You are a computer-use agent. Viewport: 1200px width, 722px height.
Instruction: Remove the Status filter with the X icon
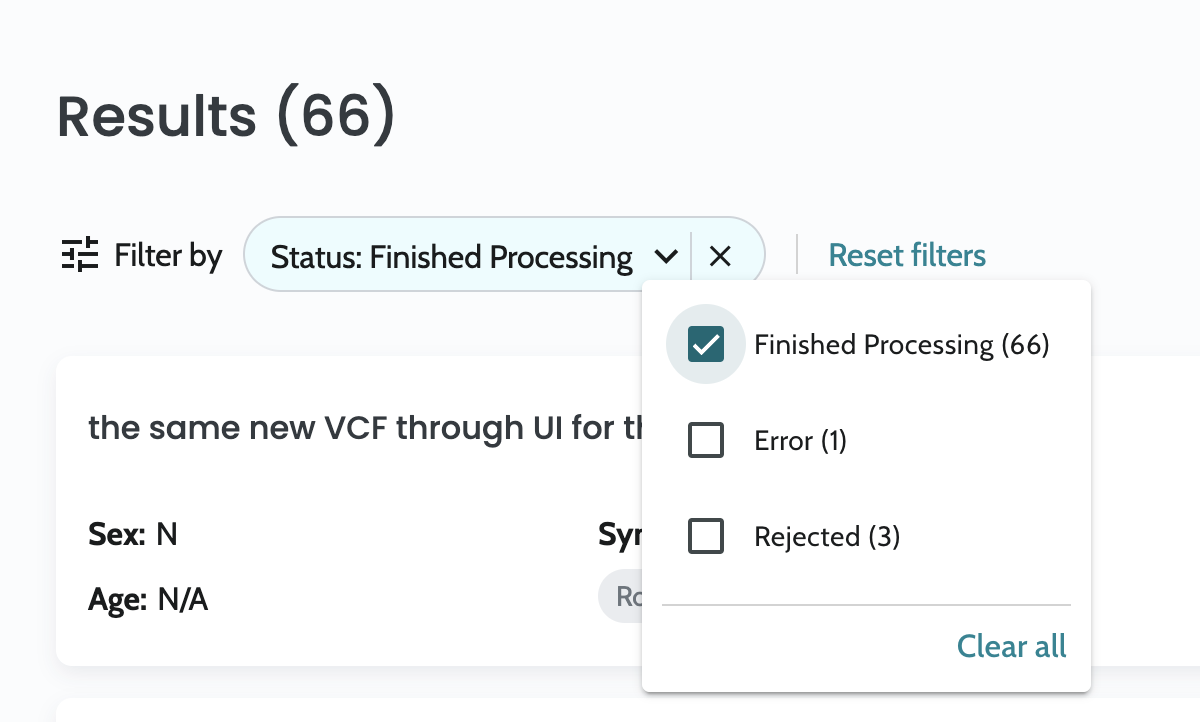[720, 257]
